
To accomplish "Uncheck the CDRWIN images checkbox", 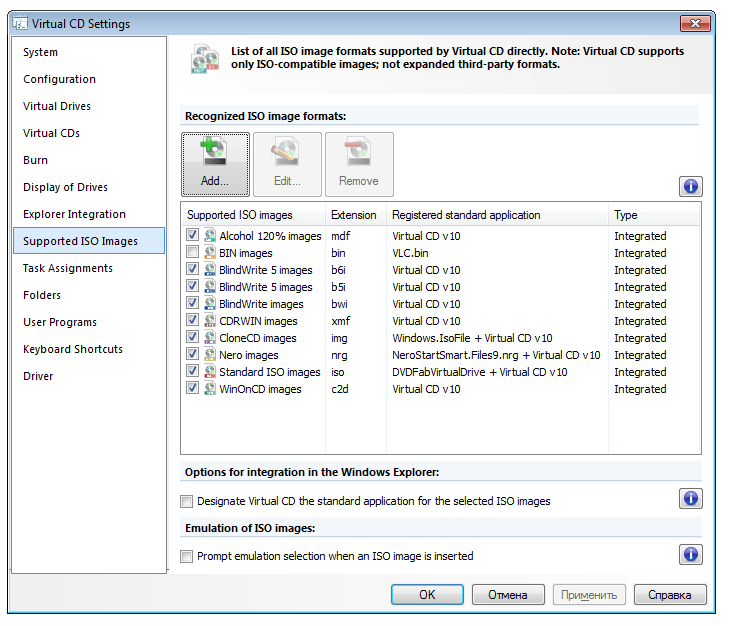I will tap(192, 320).
